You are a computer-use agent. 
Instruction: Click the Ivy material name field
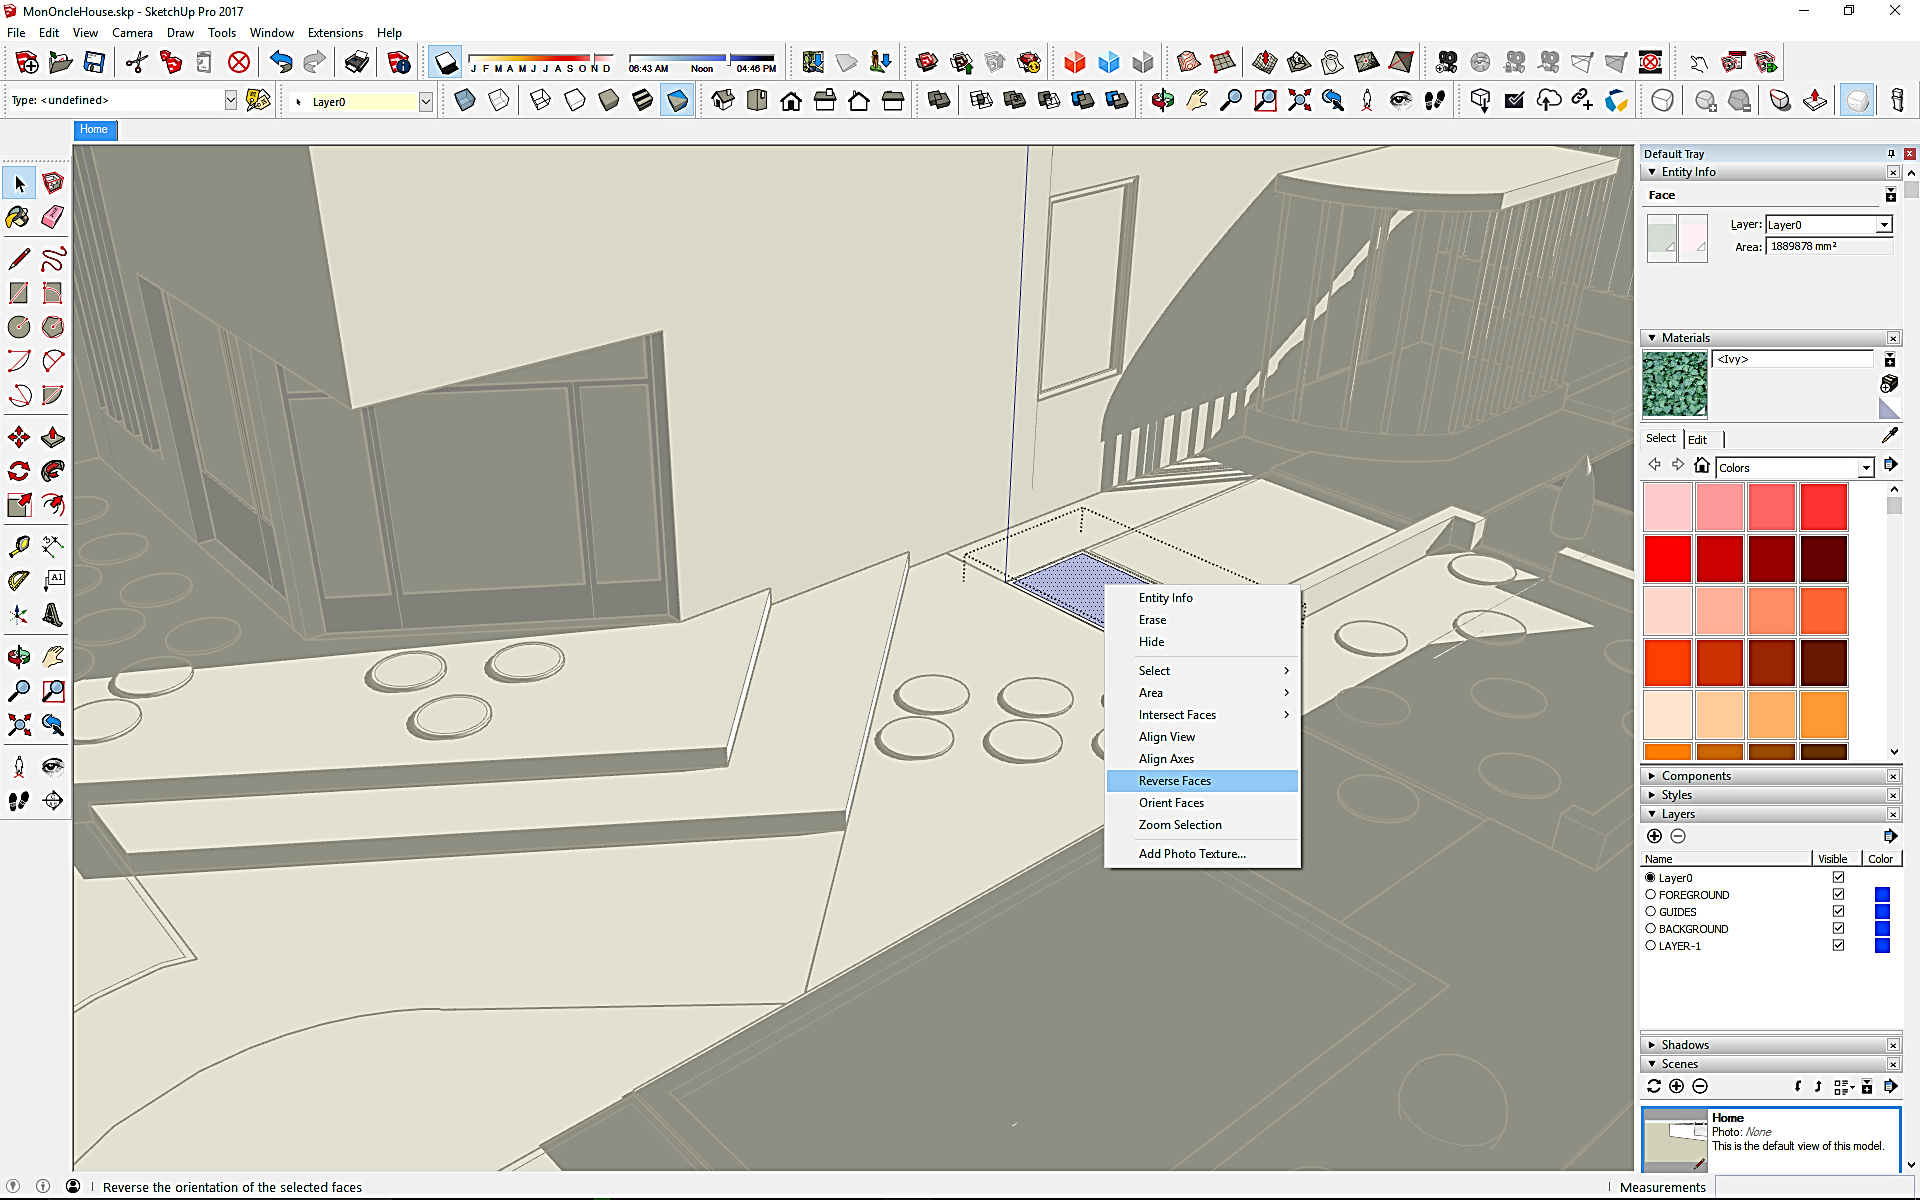tap(1793, 359)
